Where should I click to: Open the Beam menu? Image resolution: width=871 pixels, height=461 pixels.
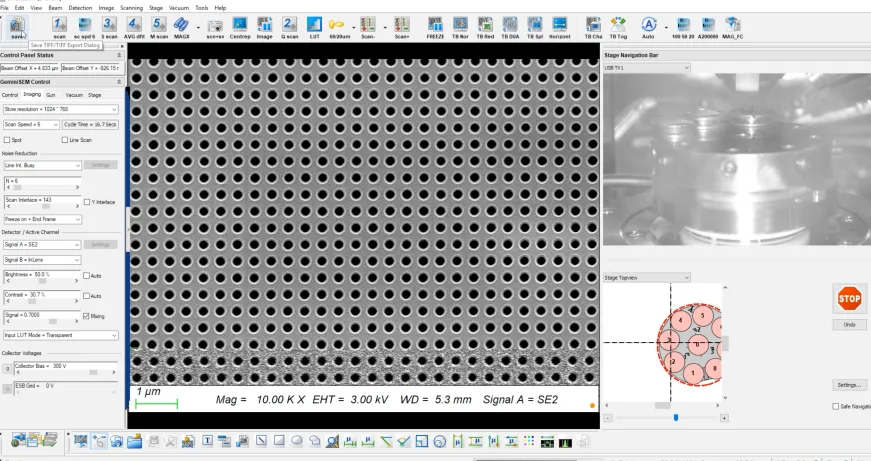tap(55, 8)
